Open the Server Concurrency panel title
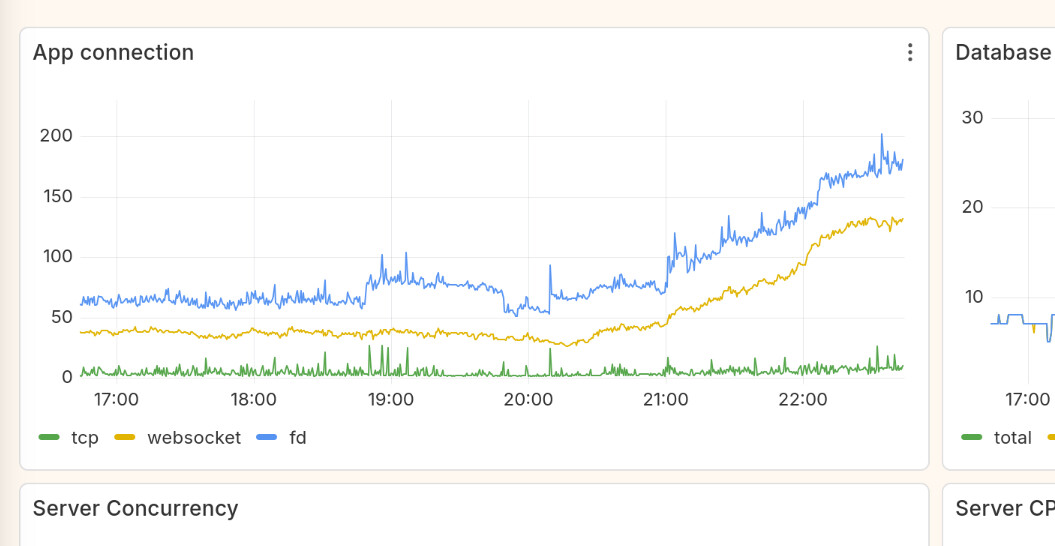The height and width of the screenshot is (546, 1055). click(135, 508)
